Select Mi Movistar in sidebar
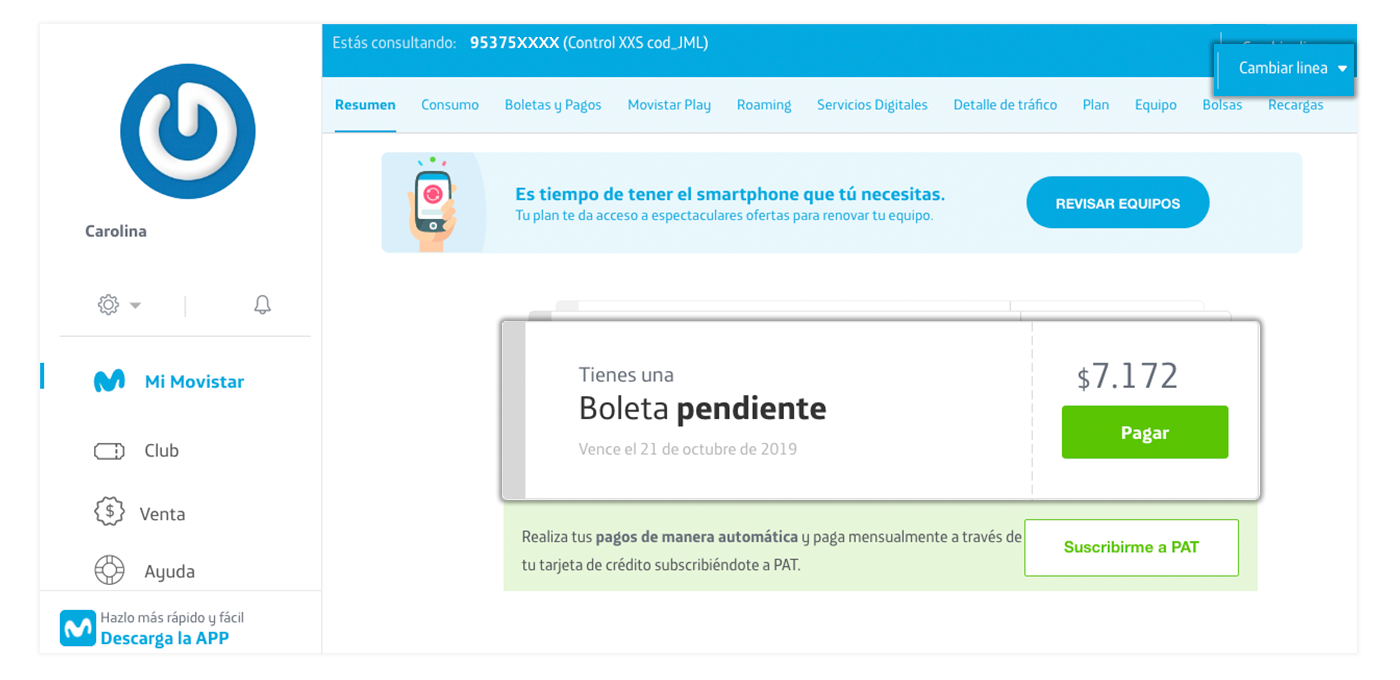The image size is (1400, 680). pyautogui.click(x=194, y=381)
